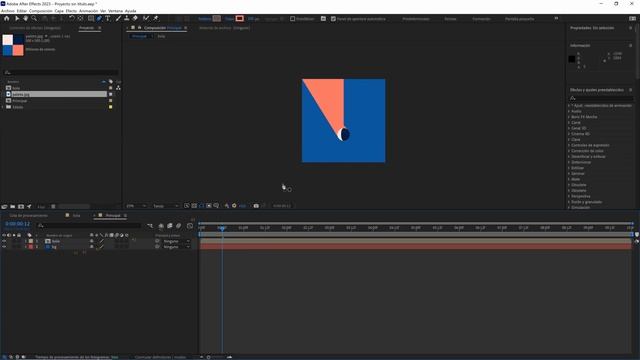Open the viewer resolution dropdown
This screenshot has width=640, height=360.
pyautogui.click(x=165, y=206)
